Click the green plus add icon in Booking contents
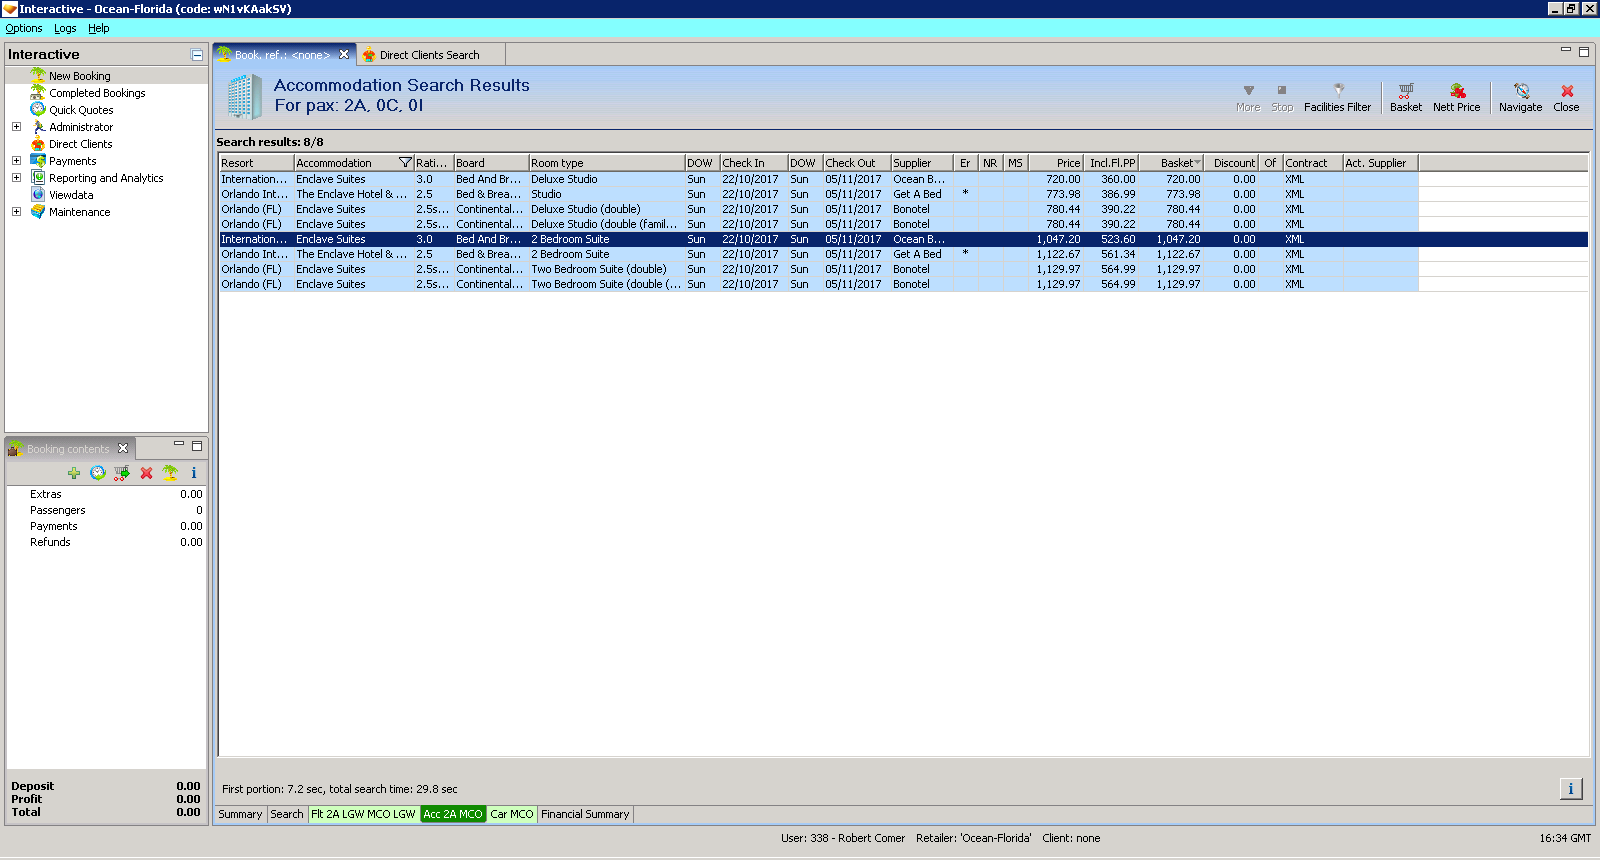The height and width of the screenshot is (860, 1600). [x=73, y=473]
